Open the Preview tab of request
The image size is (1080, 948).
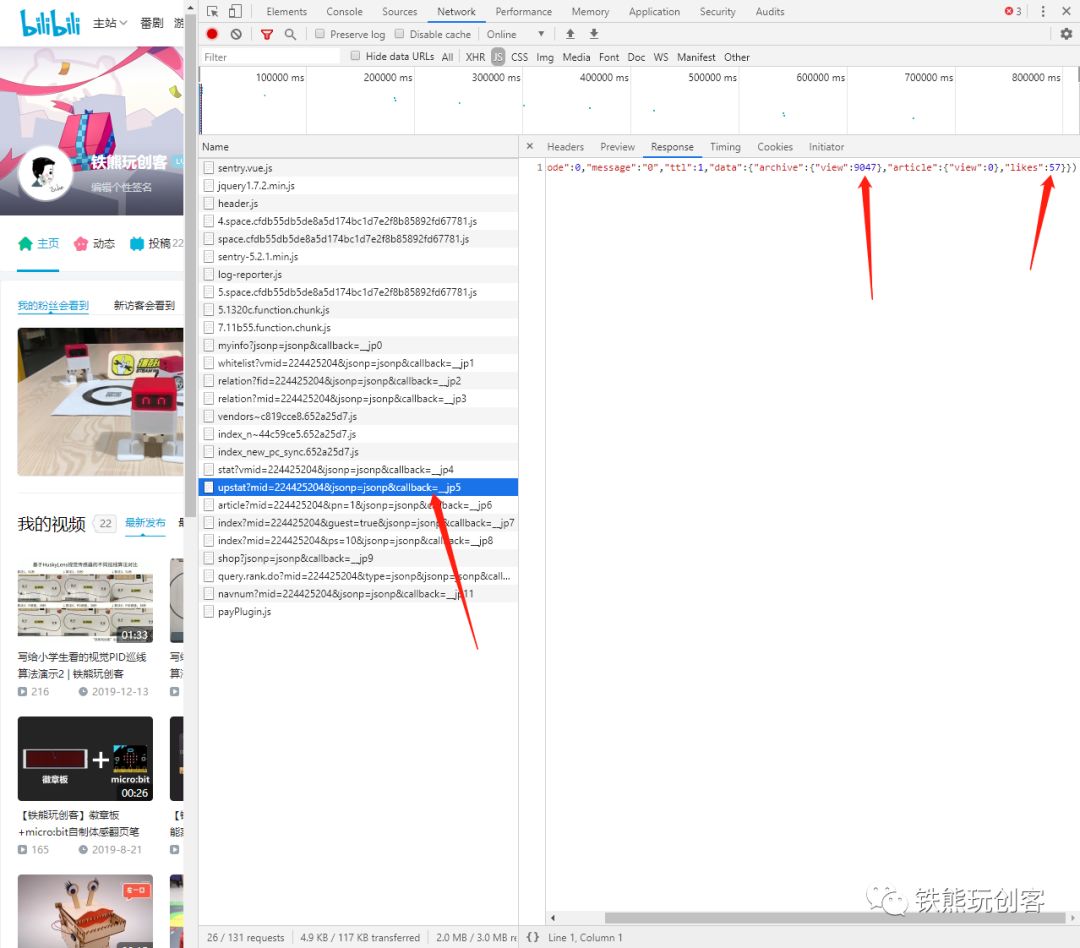point(617,147)
